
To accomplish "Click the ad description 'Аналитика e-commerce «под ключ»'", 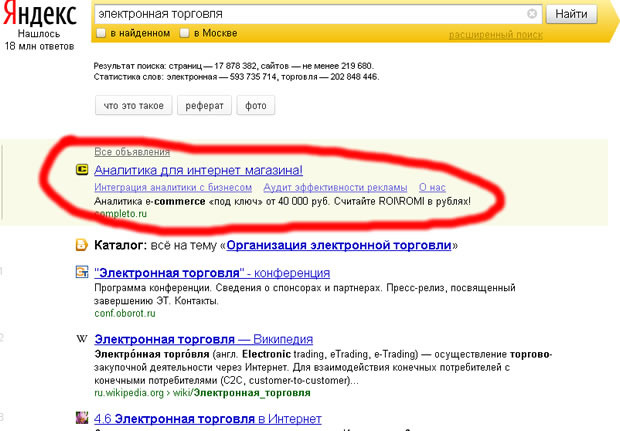I will [x=282, y=201].
